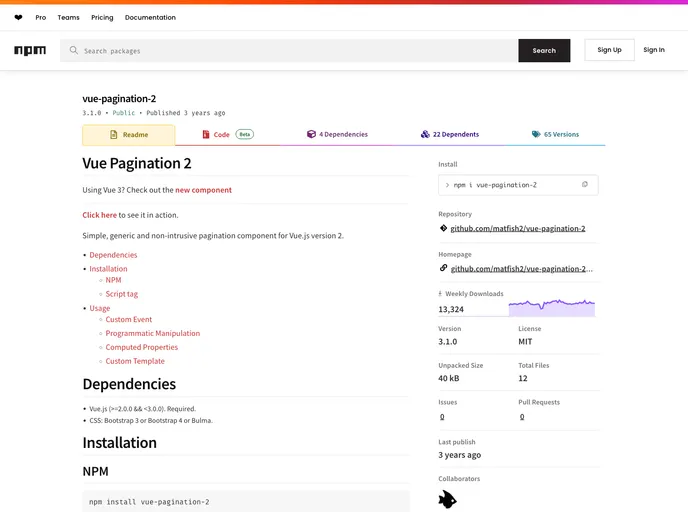Click the homepage chain-link icon
The width and height of the screenshot is (688, 512).
[x=443, y=268]
